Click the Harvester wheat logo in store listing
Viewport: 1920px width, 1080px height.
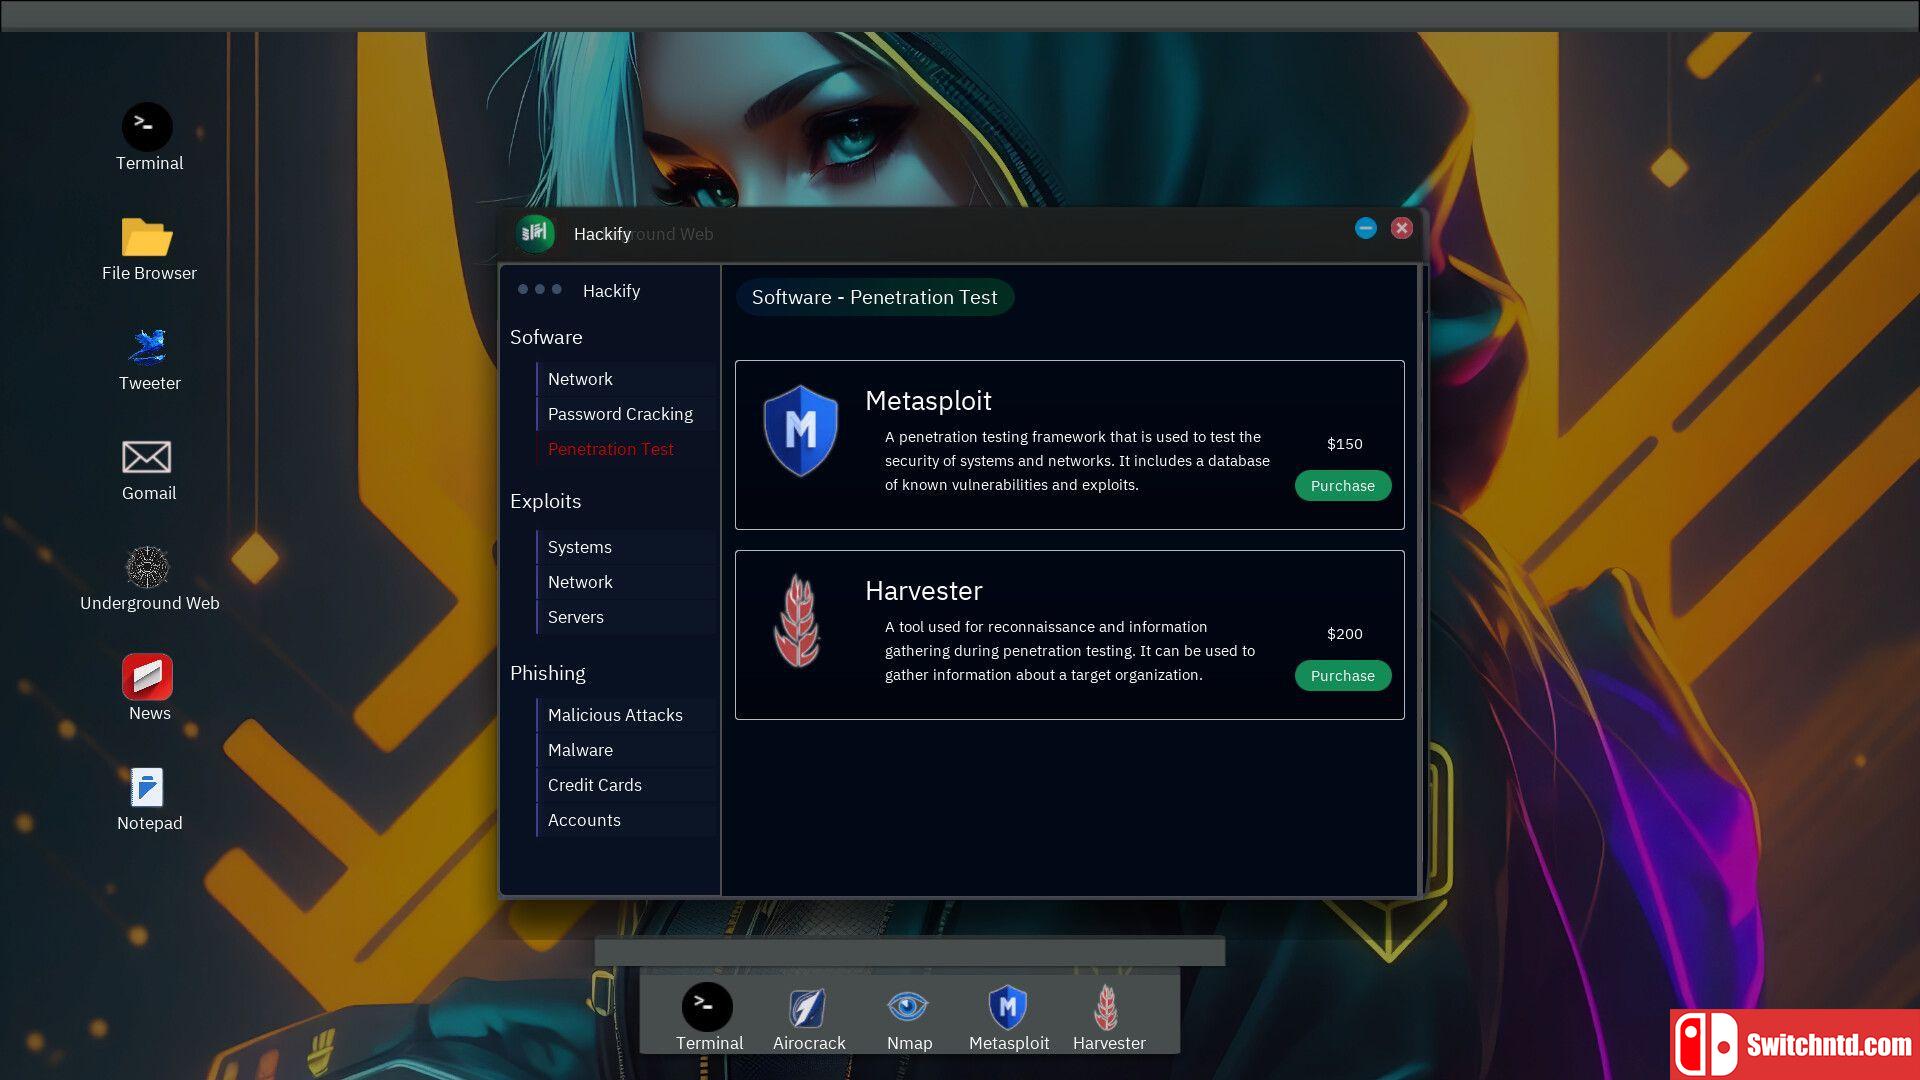pos(798,621)
